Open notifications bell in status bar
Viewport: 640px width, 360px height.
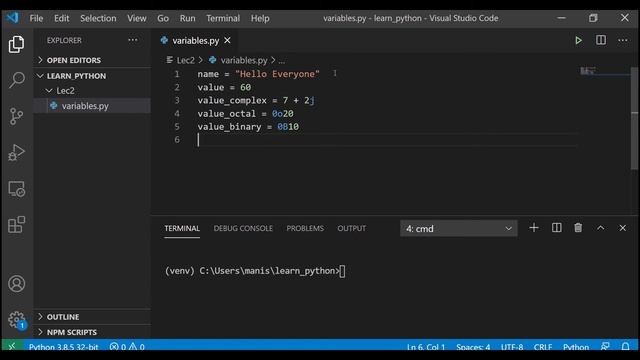point(625,347)
